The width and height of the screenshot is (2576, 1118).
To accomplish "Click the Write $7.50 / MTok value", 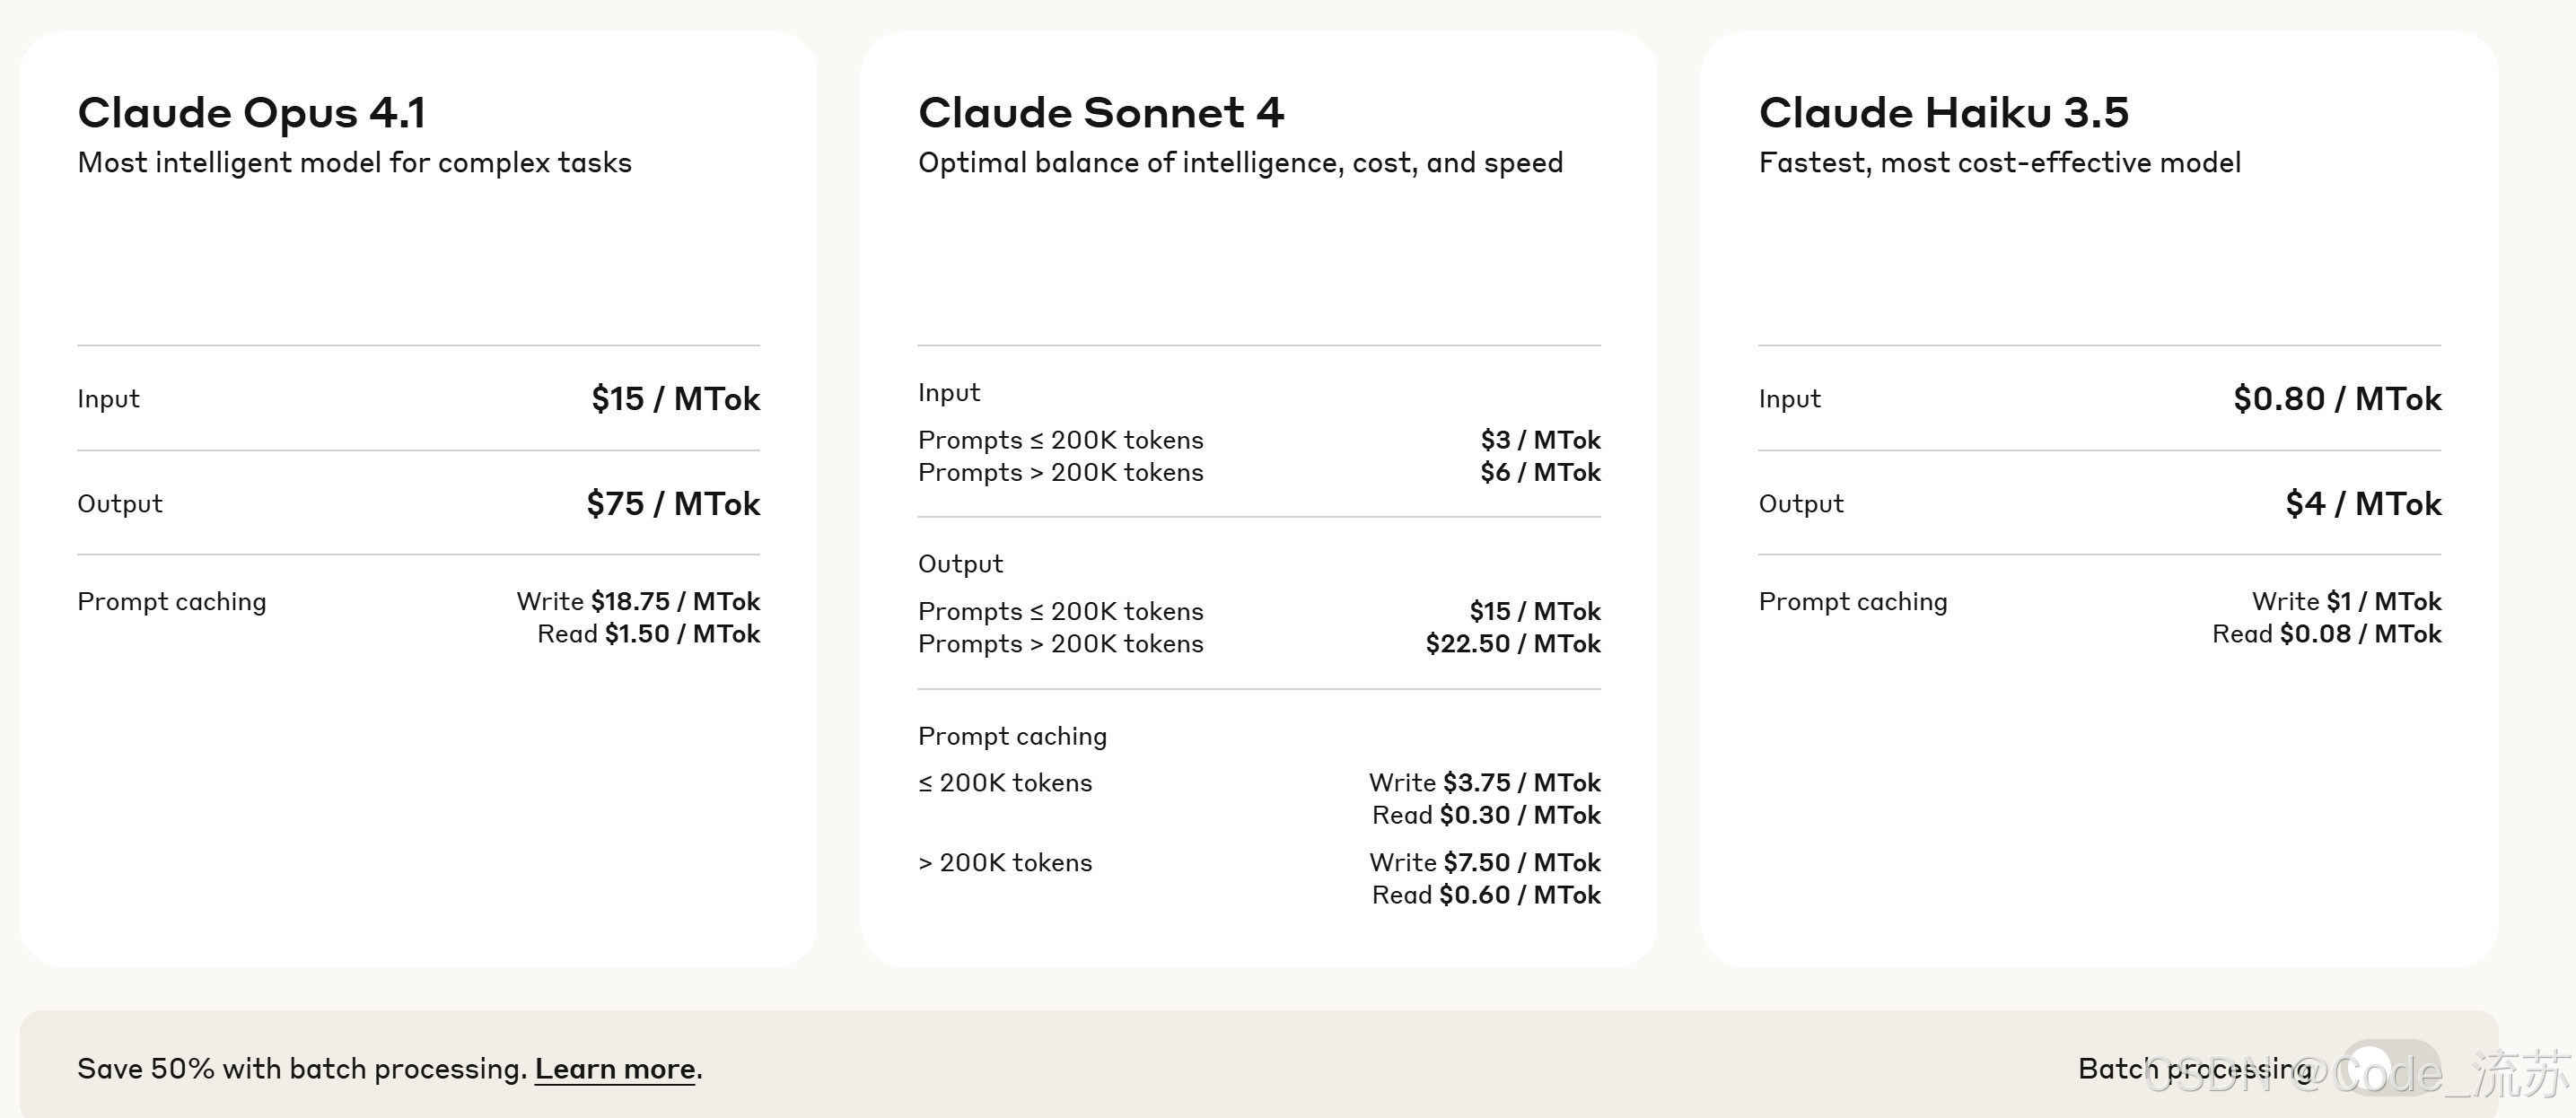I will point(1485,862).
